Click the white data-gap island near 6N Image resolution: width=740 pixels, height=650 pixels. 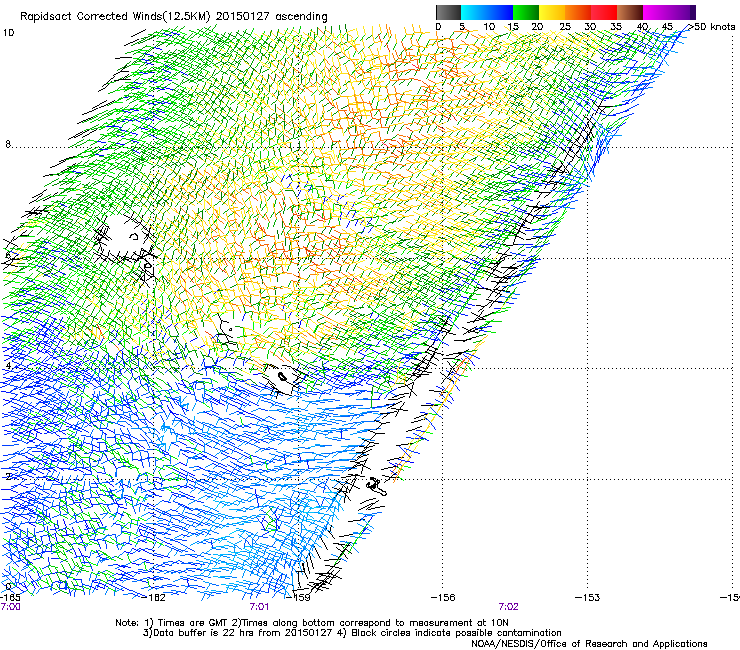click(124, 237)
